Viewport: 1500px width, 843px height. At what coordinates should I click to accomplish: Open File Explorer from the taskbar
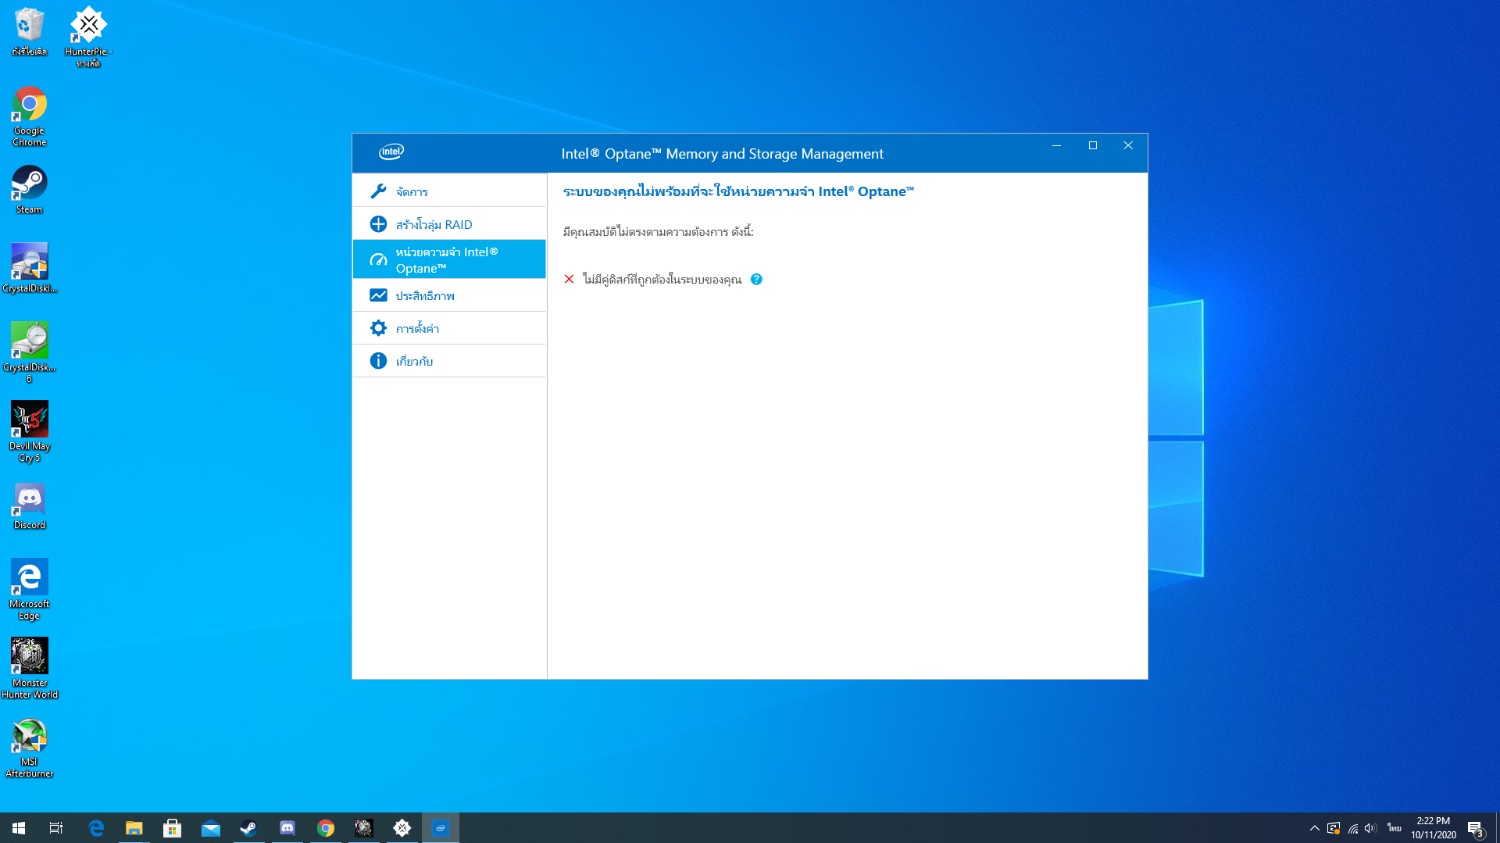click(x=134, y=828)
